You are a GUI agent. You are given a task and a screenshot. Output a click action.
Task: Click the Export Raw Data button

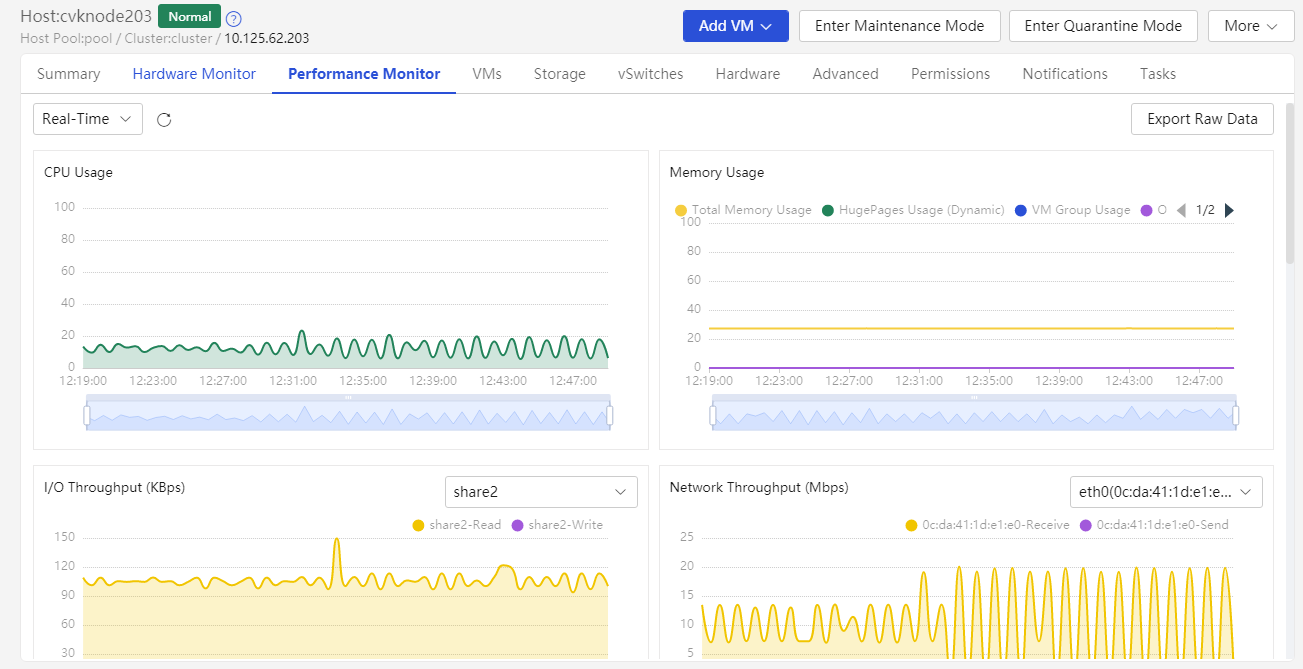coord(1202,119)
